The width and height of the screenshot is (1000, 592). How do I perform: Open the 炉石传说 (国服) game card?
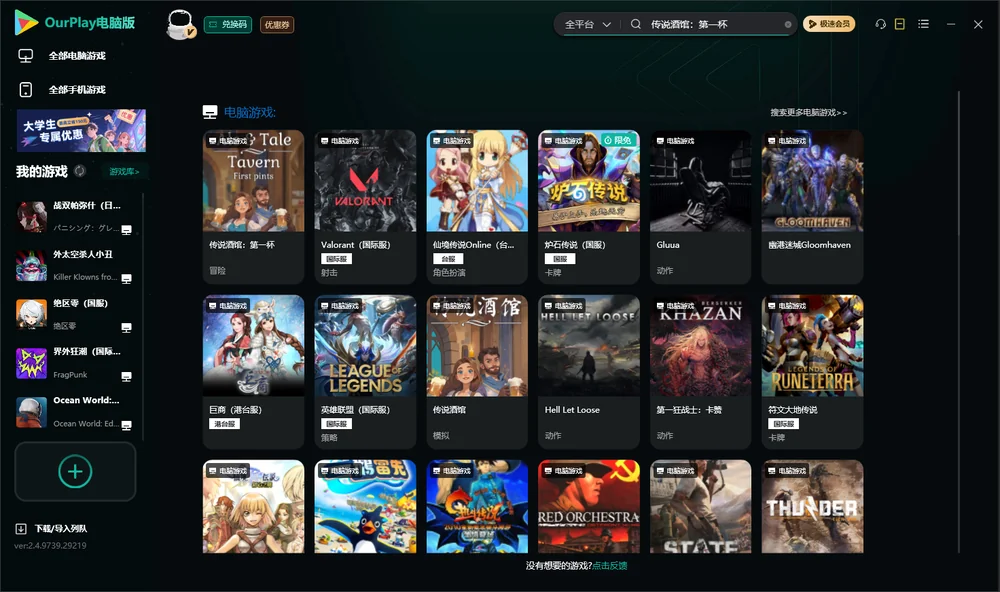pos(589,207)
